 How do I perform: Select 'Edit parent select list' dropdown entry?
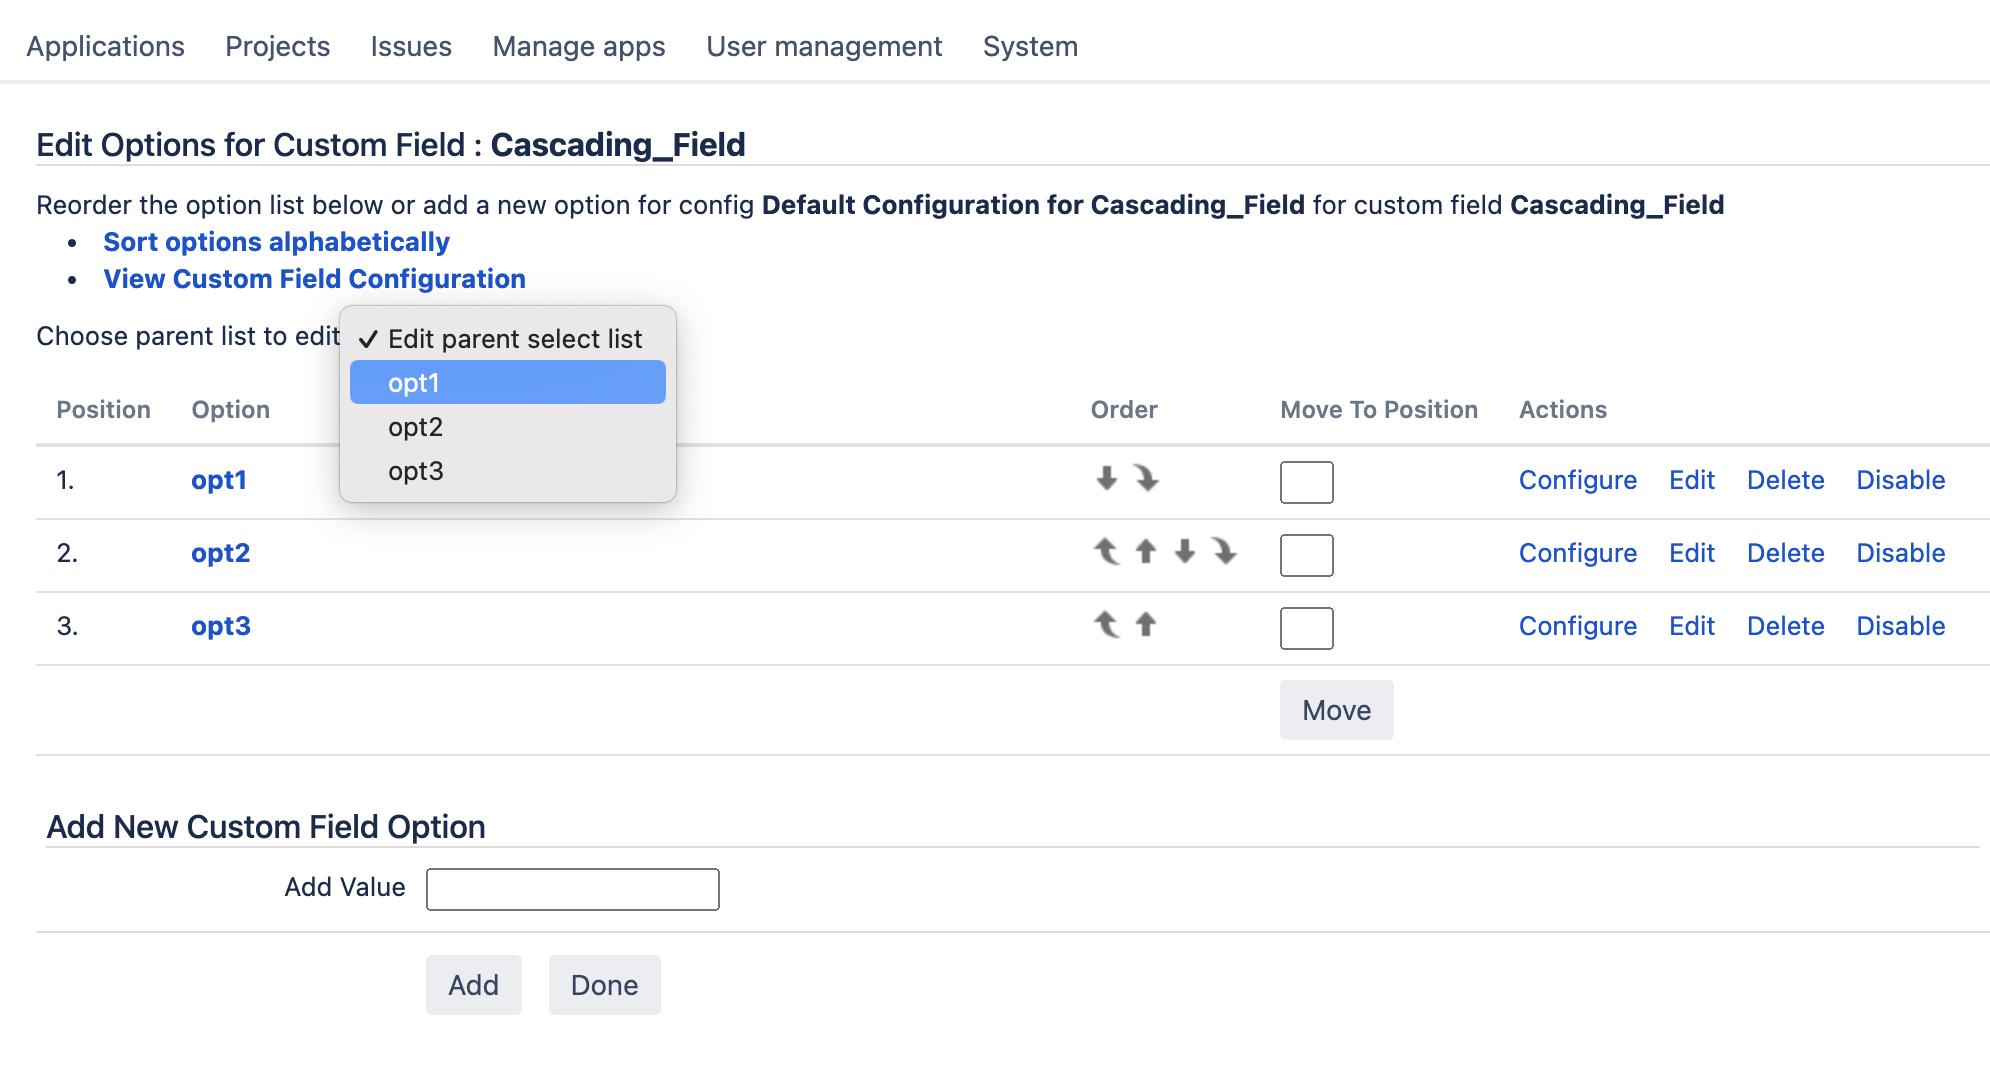pos(514,339)
